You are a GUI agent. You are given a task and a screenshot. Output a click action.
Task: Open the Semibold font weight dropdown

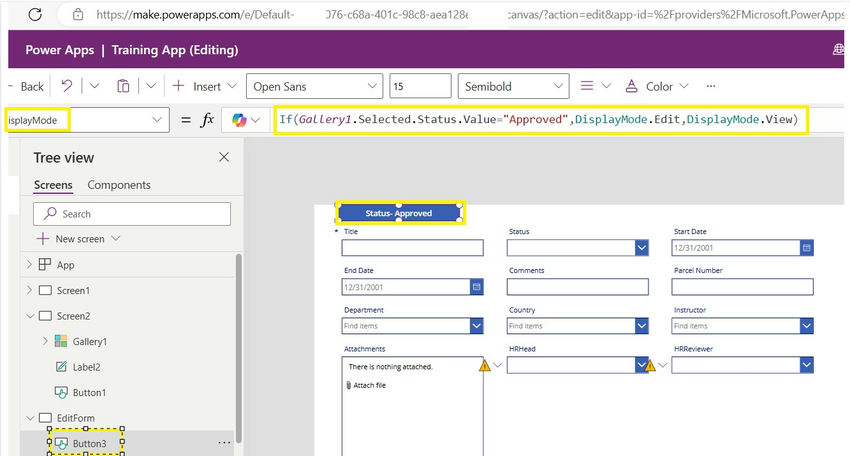513,86
